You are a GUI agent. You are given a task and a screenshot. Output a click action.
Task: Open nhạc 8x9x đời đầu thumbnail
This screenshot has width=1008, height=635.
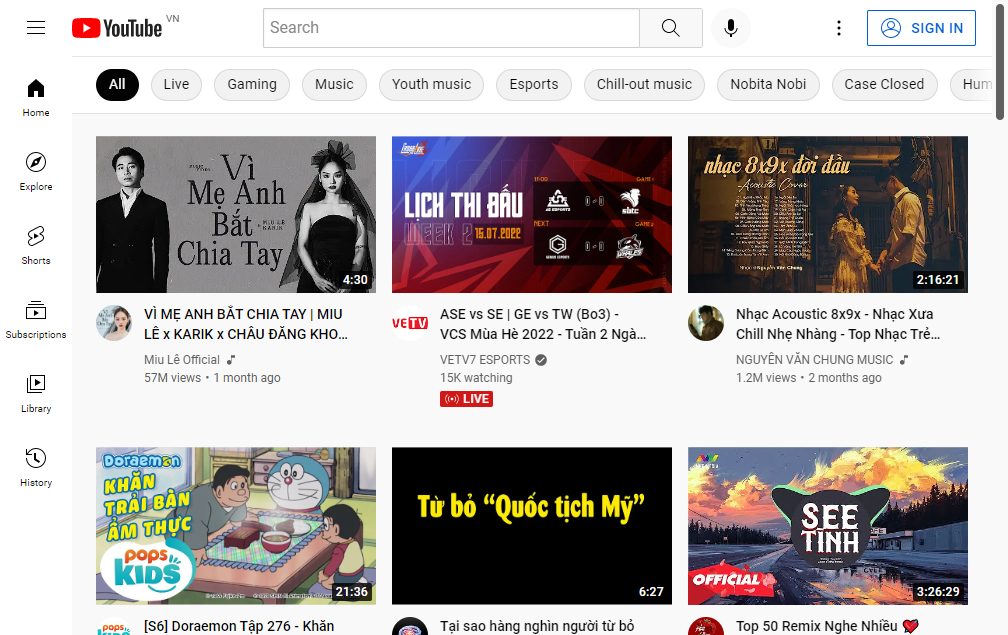827,214
